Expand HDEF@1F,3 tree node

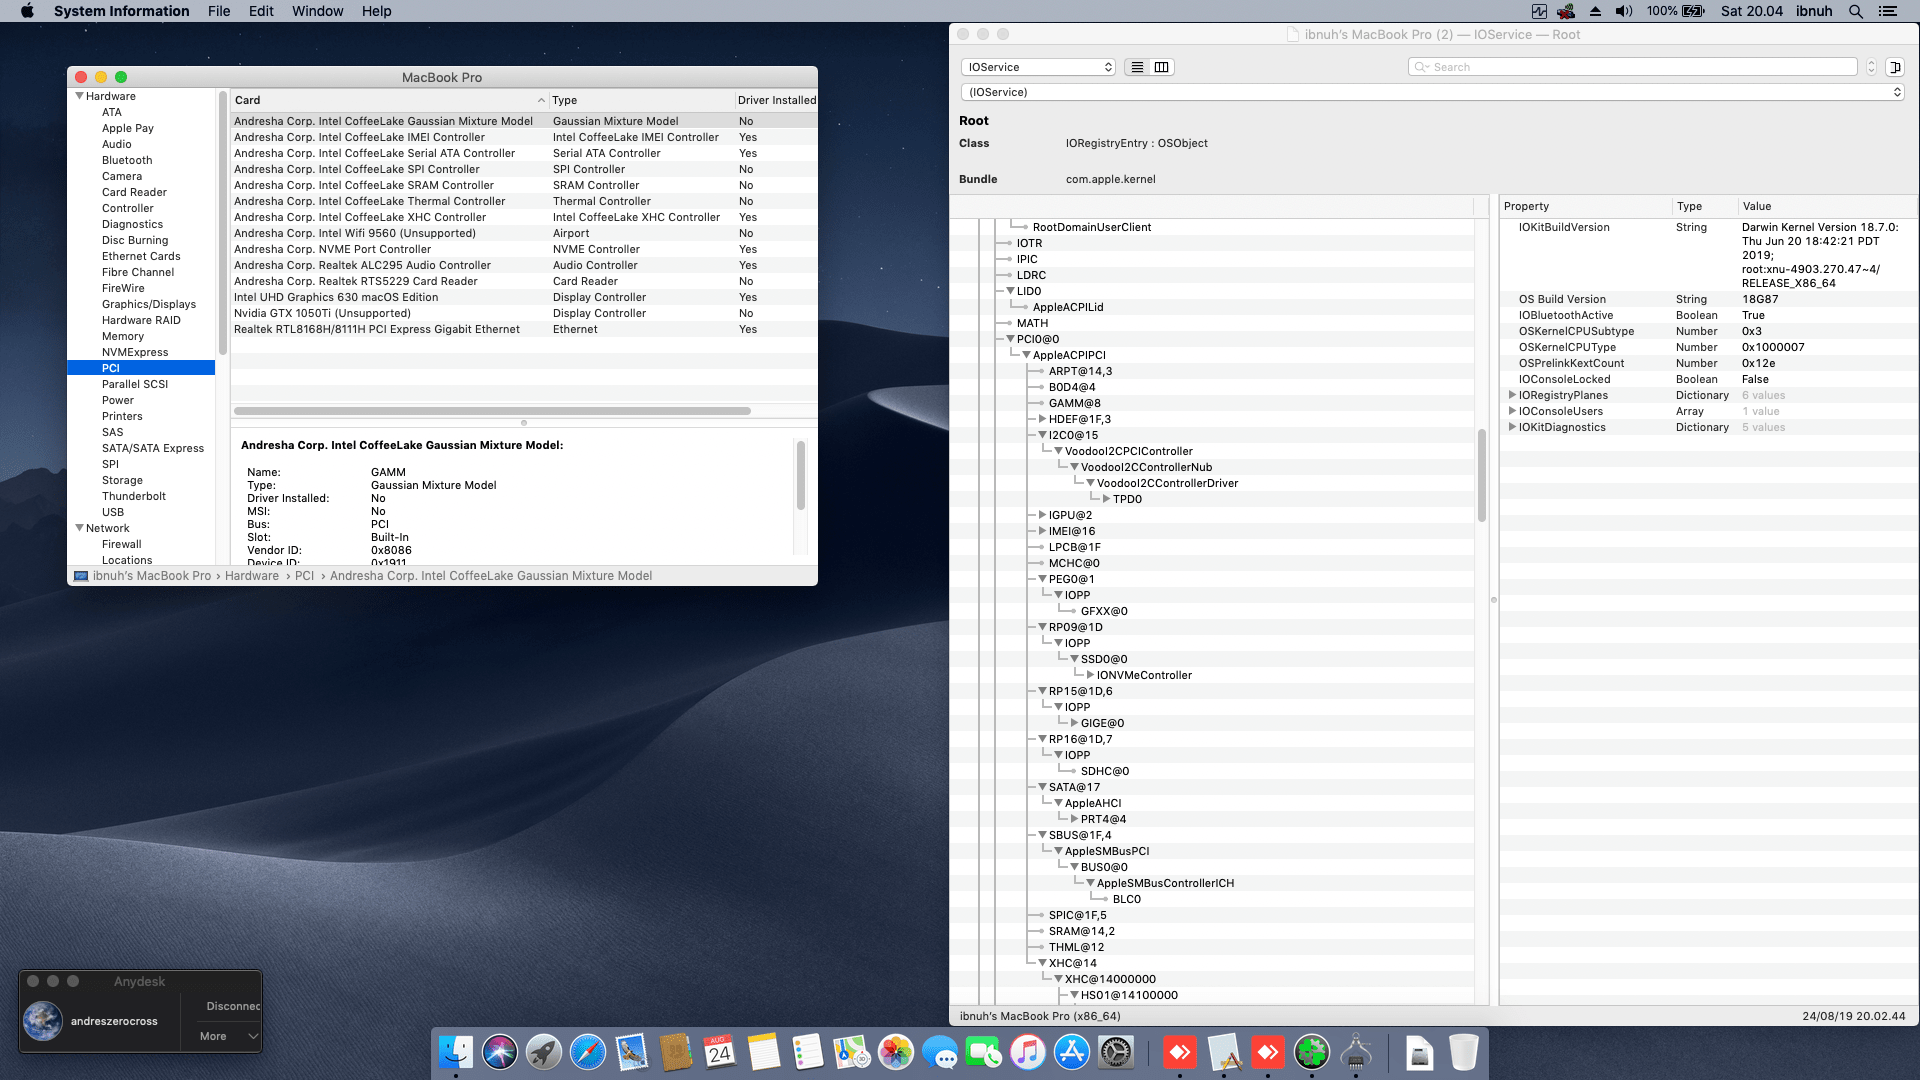coord(1042,419)
